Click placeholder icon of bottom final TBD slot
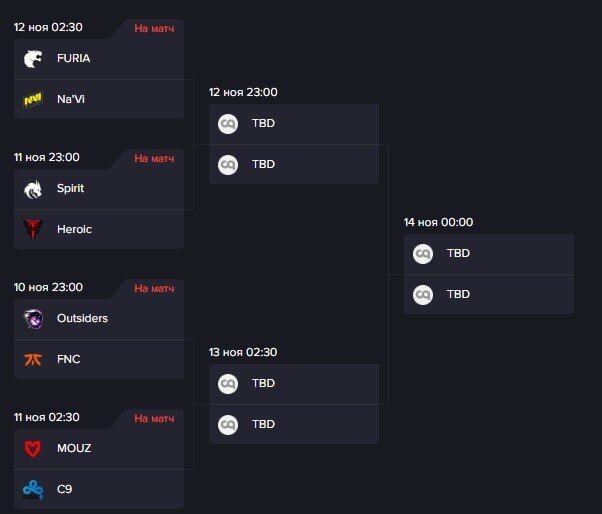The image size is (602, 514). point(423,295)
